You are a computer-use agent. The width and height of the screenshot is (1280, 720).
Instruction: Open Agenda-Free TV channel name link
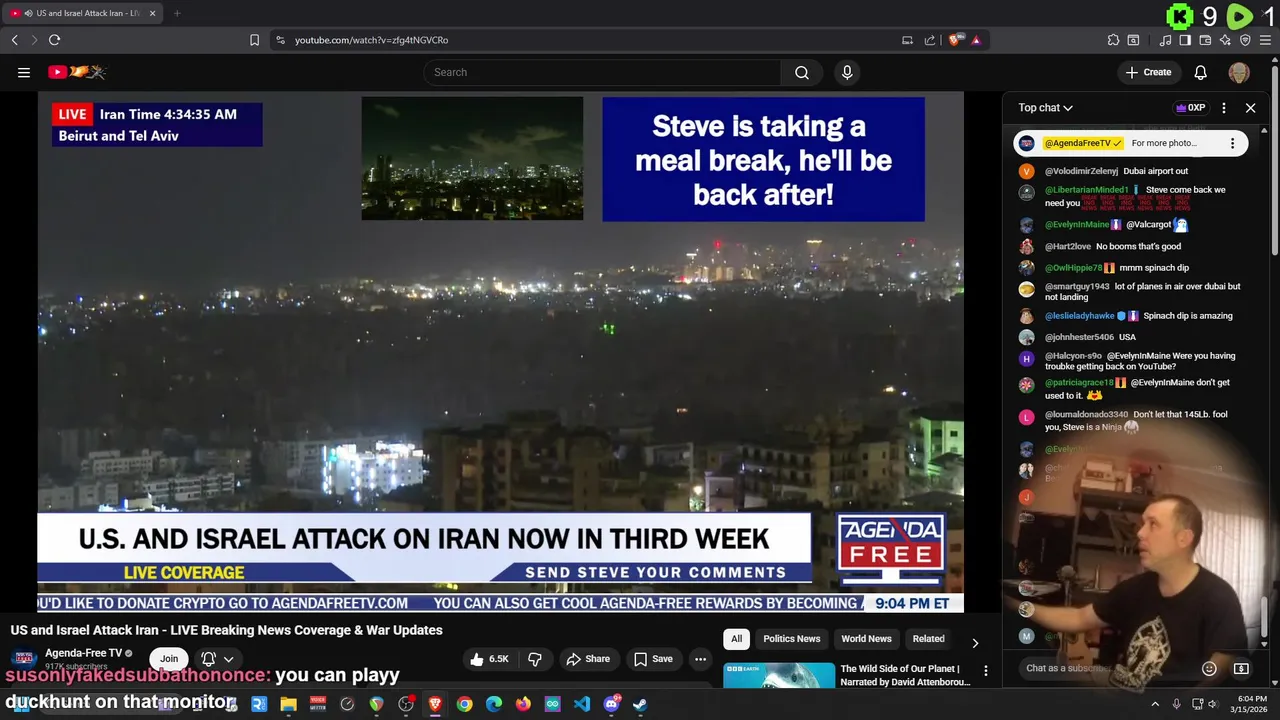(83, 653)
